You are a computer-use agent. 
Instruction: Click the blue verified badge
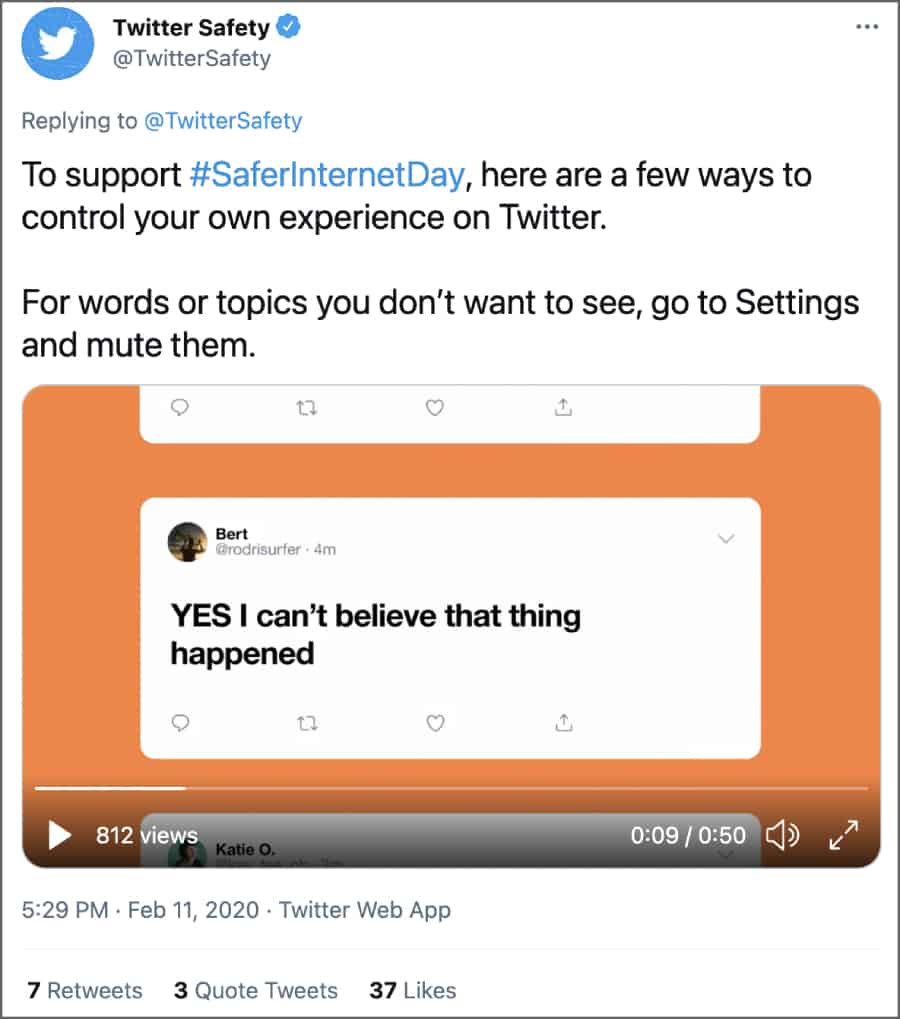[x=289, y=28]
